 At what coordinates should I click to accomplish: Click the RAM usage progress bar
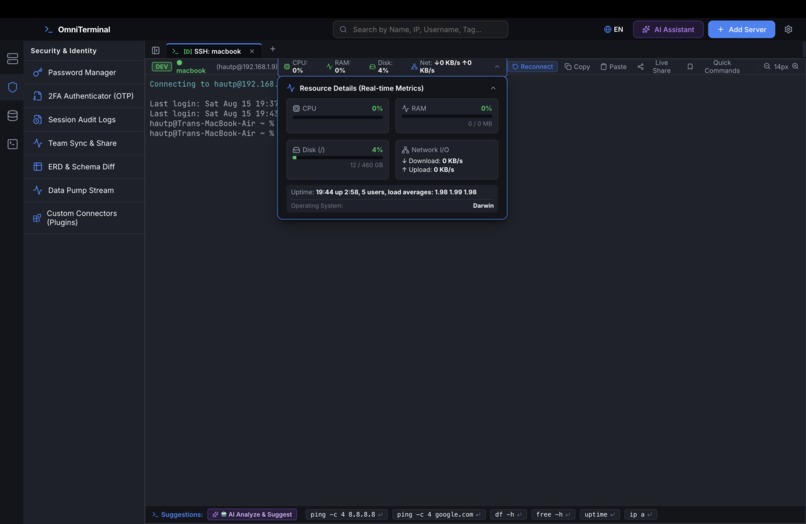[x=446, y=117]
